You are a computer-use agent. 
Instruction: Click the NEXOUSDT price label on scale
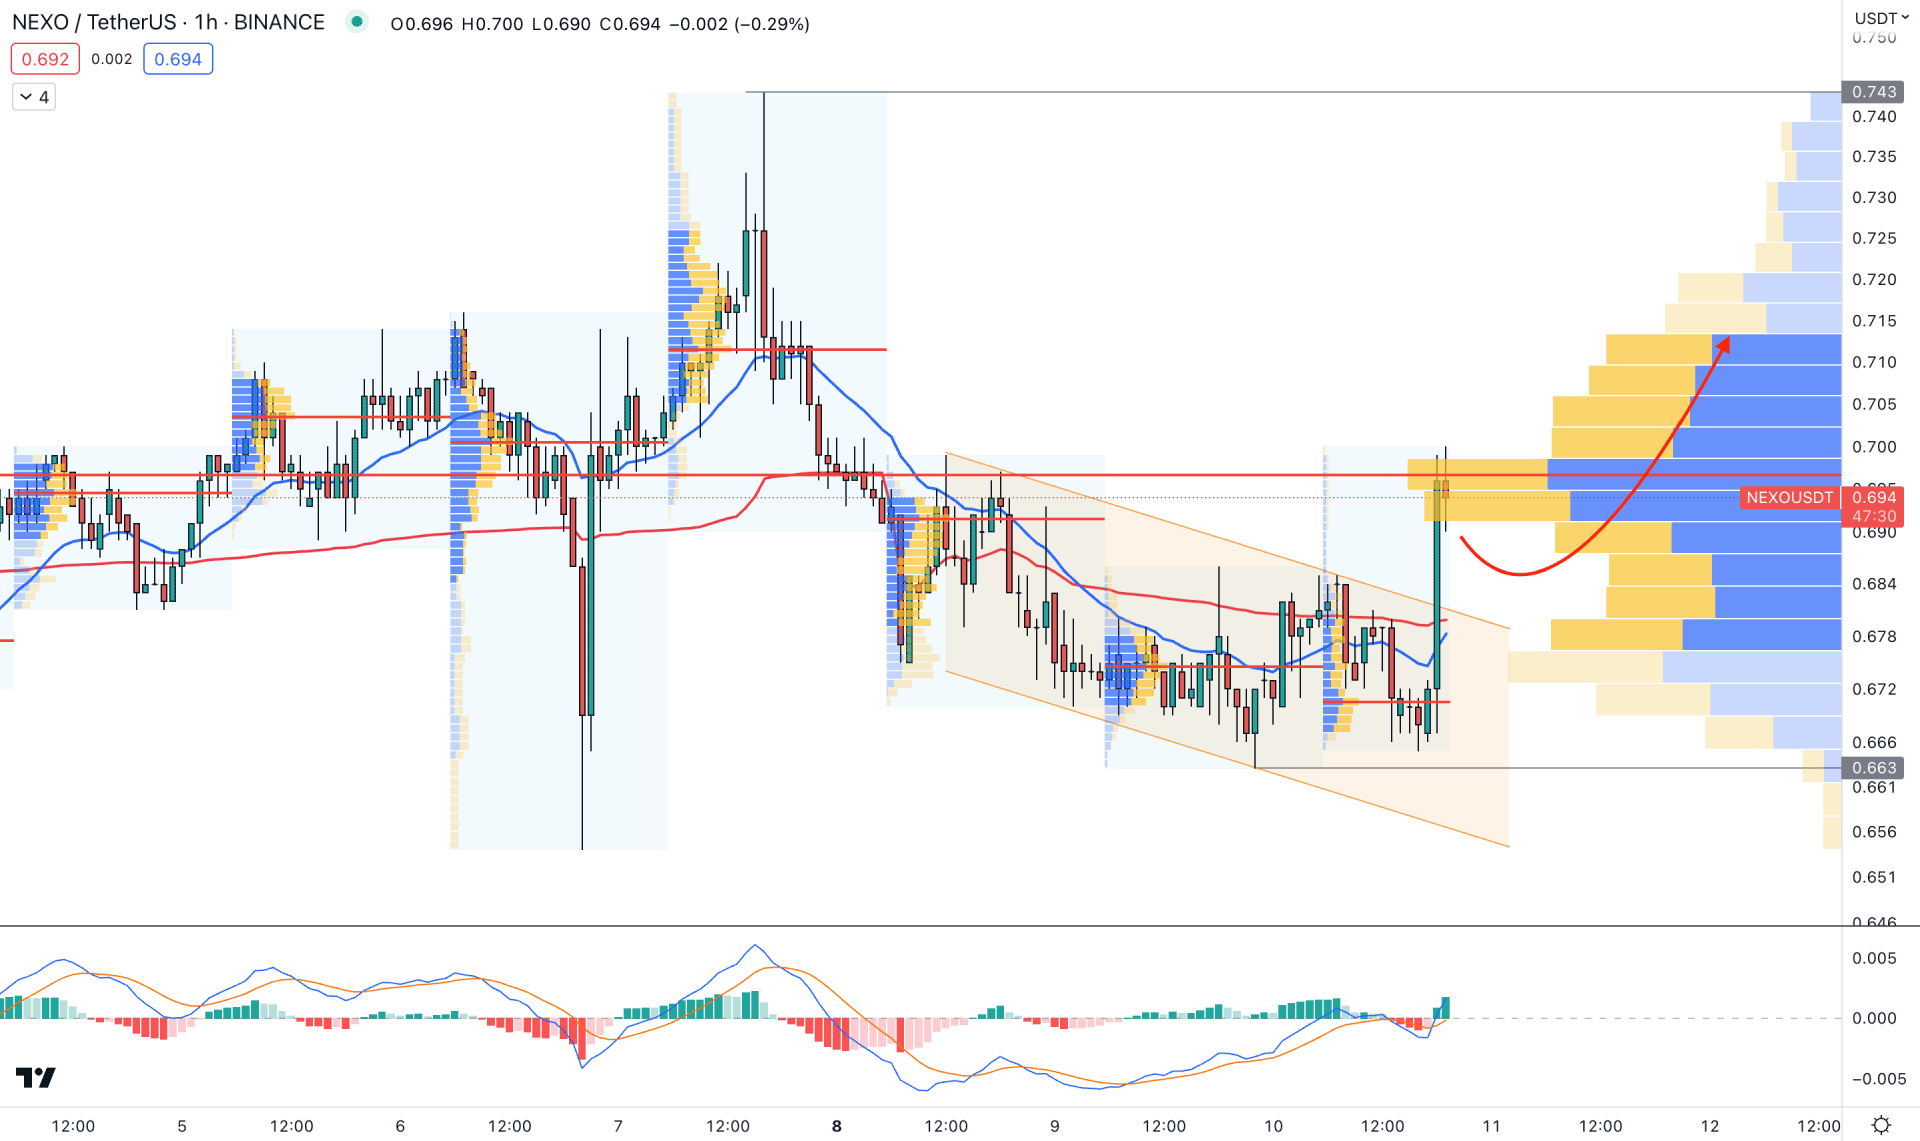point(1790,497)
